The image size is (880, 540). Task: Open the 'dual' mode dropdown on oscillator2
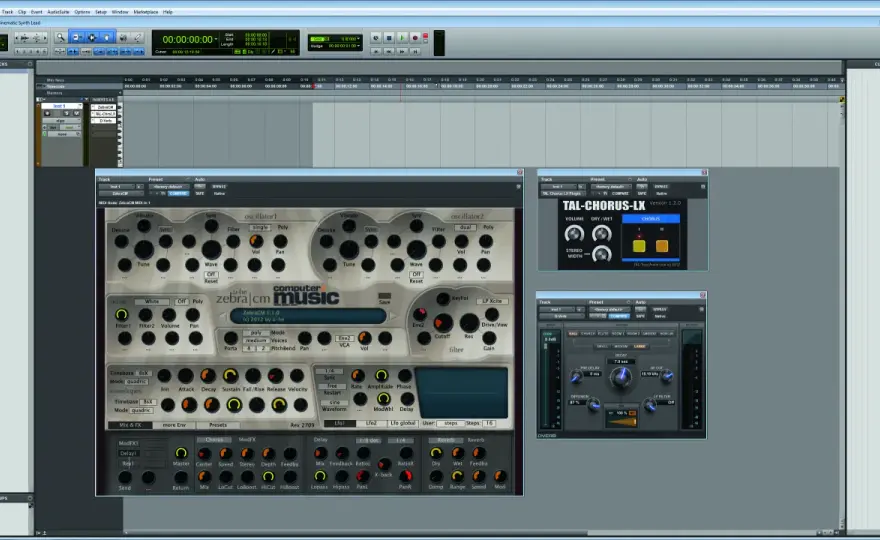click(466, 227)
